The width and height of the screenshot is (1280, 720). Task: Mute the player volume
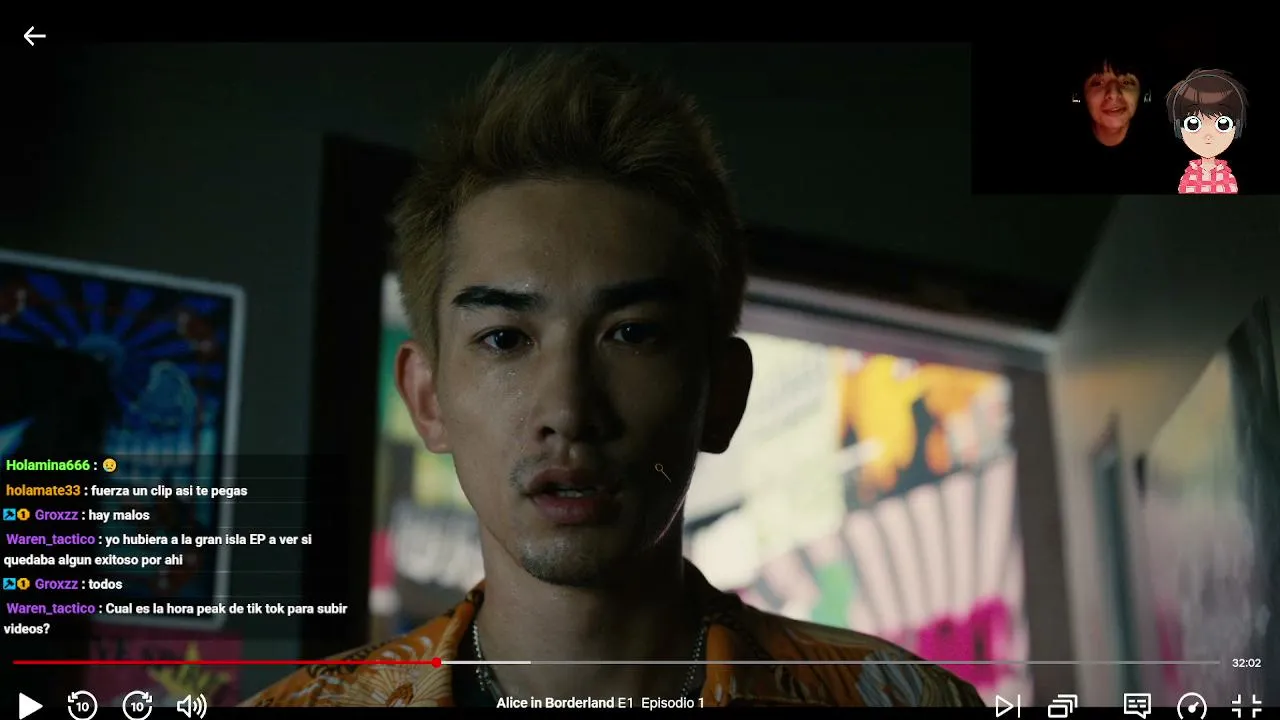(x=191, y=706)
